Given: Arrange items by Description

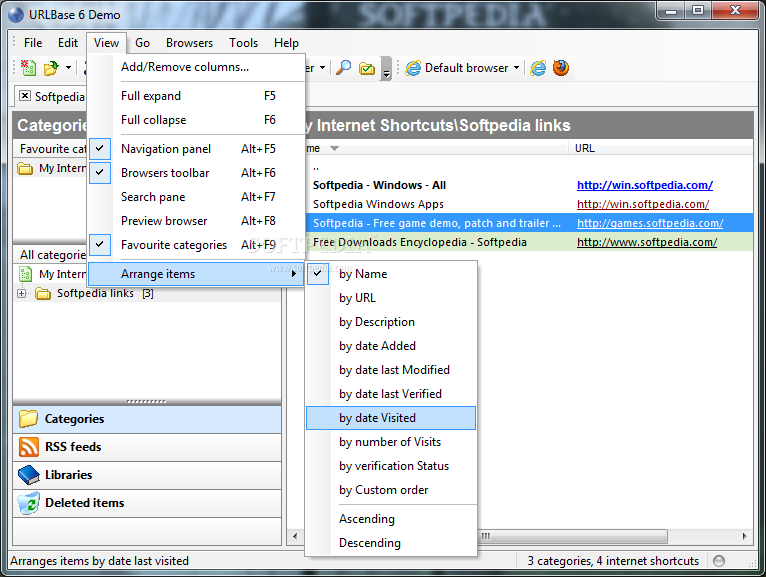Looking at the screenshot, I should pyautogui.click(x=391, y=322).
